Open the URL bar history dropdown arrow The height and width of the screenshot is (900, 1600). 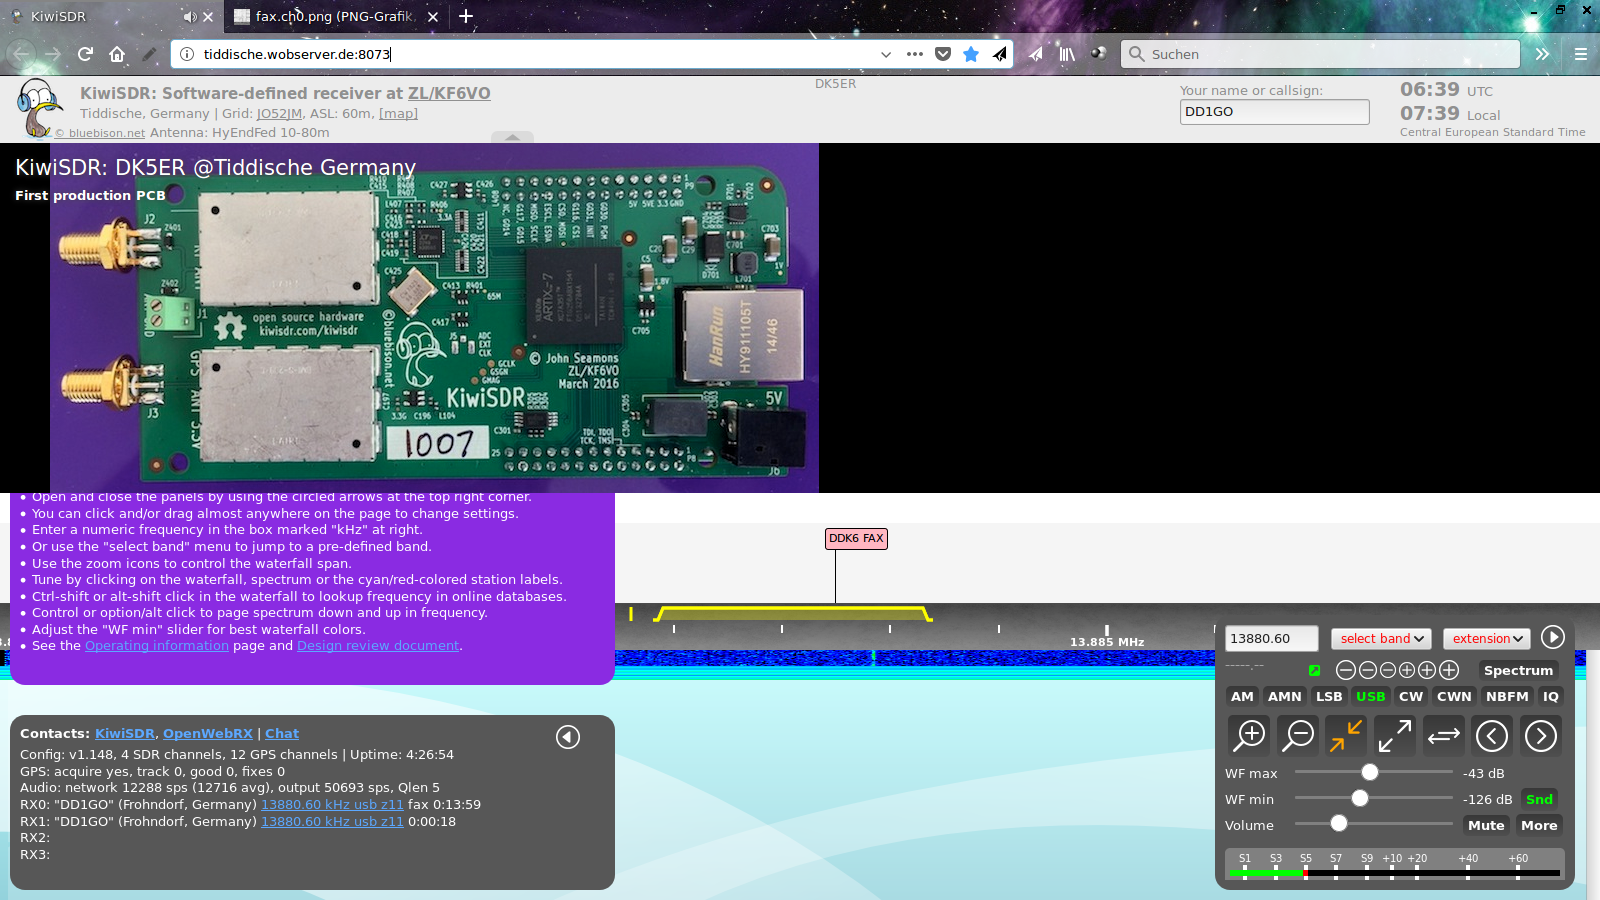pyautogui.click(x=885, y=54)
